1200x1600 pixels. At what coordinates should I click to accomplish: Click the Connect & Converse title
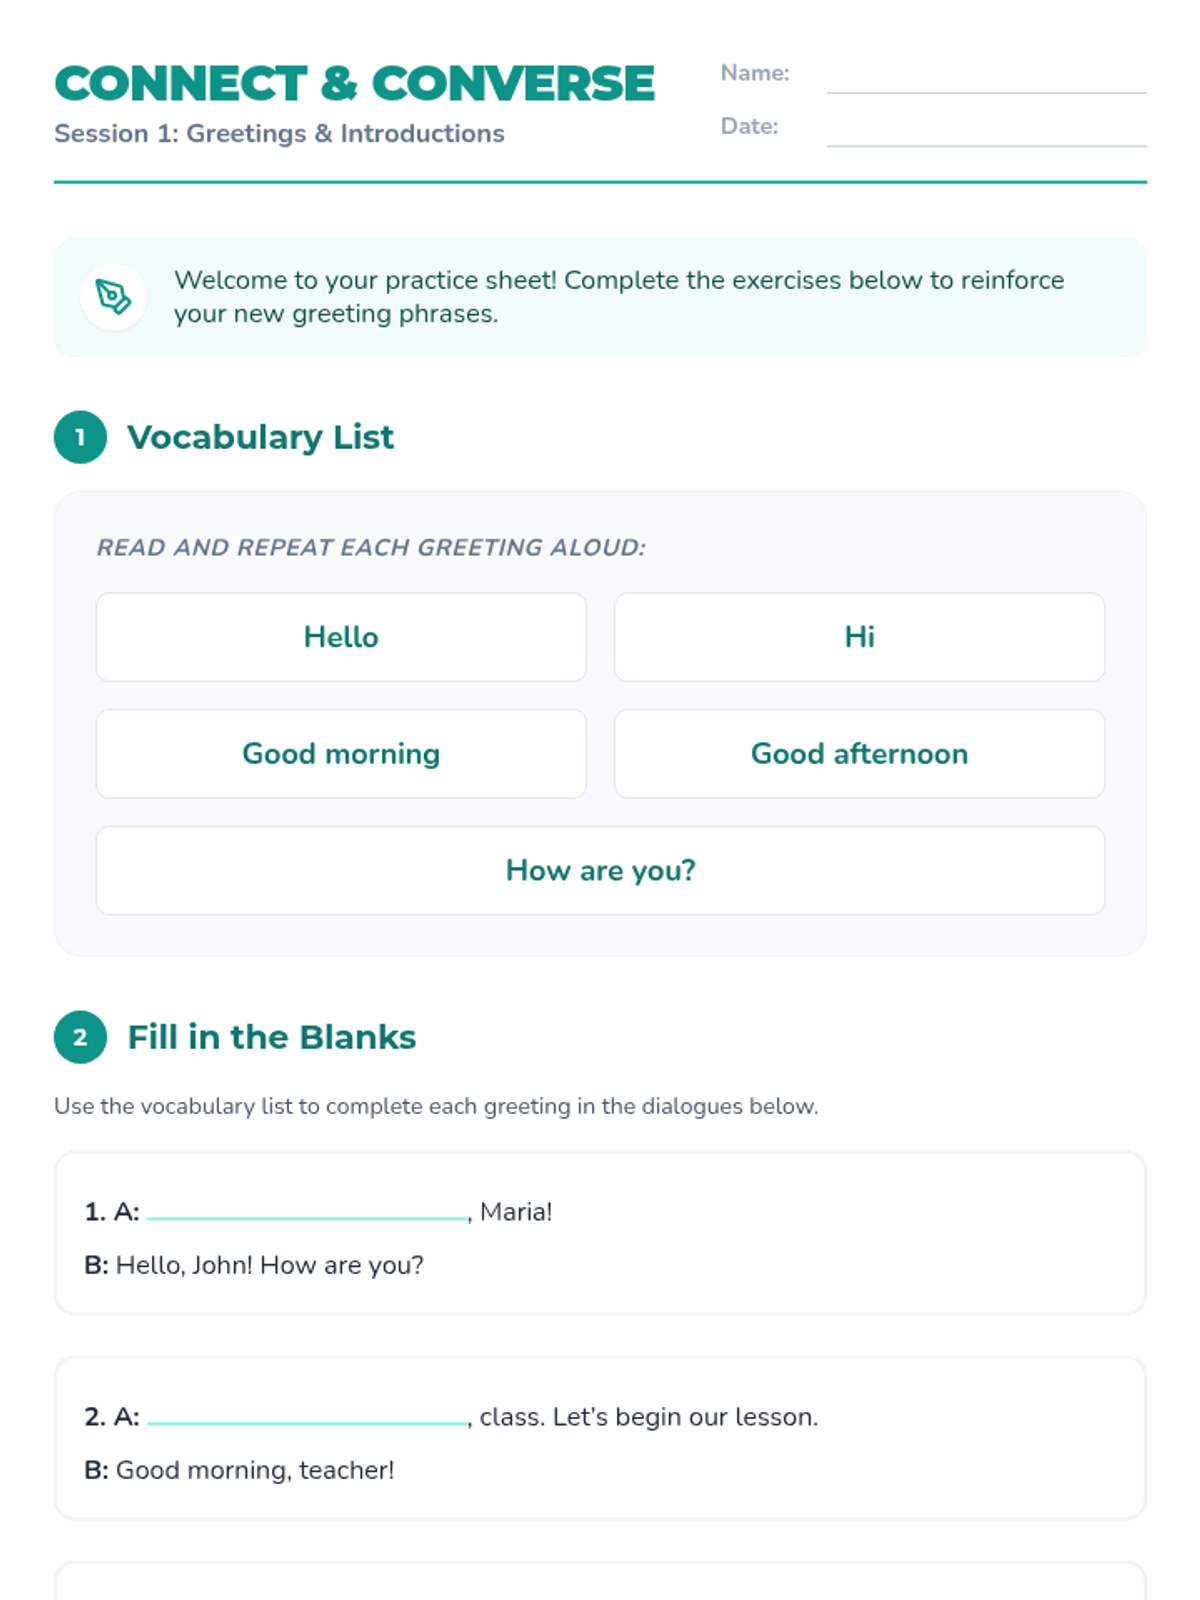355,84
